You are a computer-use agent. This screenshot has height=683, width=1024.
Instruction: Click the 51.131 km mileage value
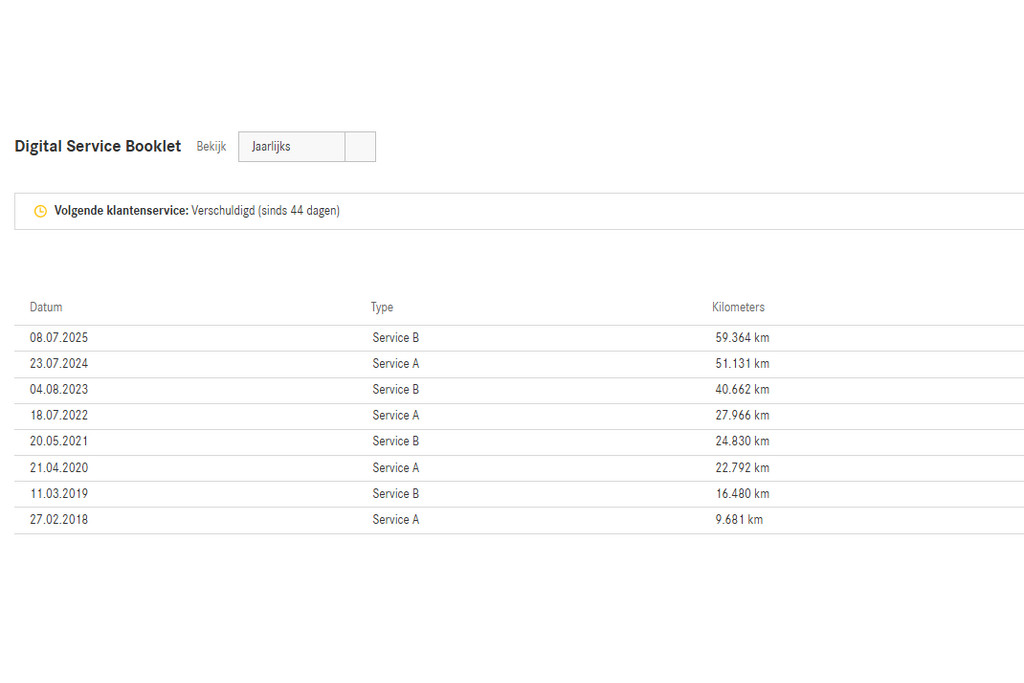[x=743, y=364]
